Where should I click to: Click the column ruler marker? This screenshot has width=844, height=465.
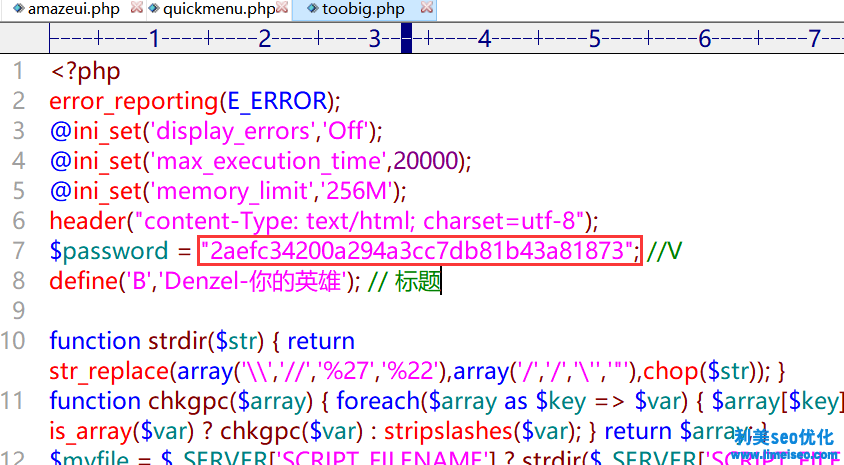click(x=406, y=39)
